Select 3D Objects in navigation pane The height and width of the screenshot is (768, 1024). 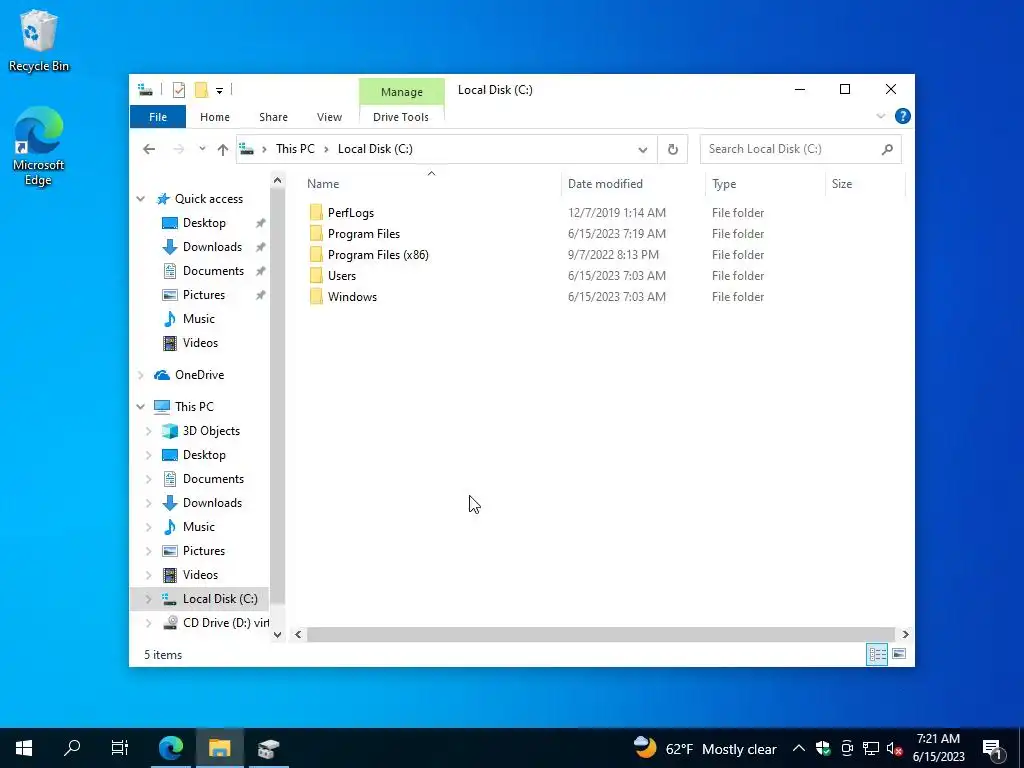point(211,431)
